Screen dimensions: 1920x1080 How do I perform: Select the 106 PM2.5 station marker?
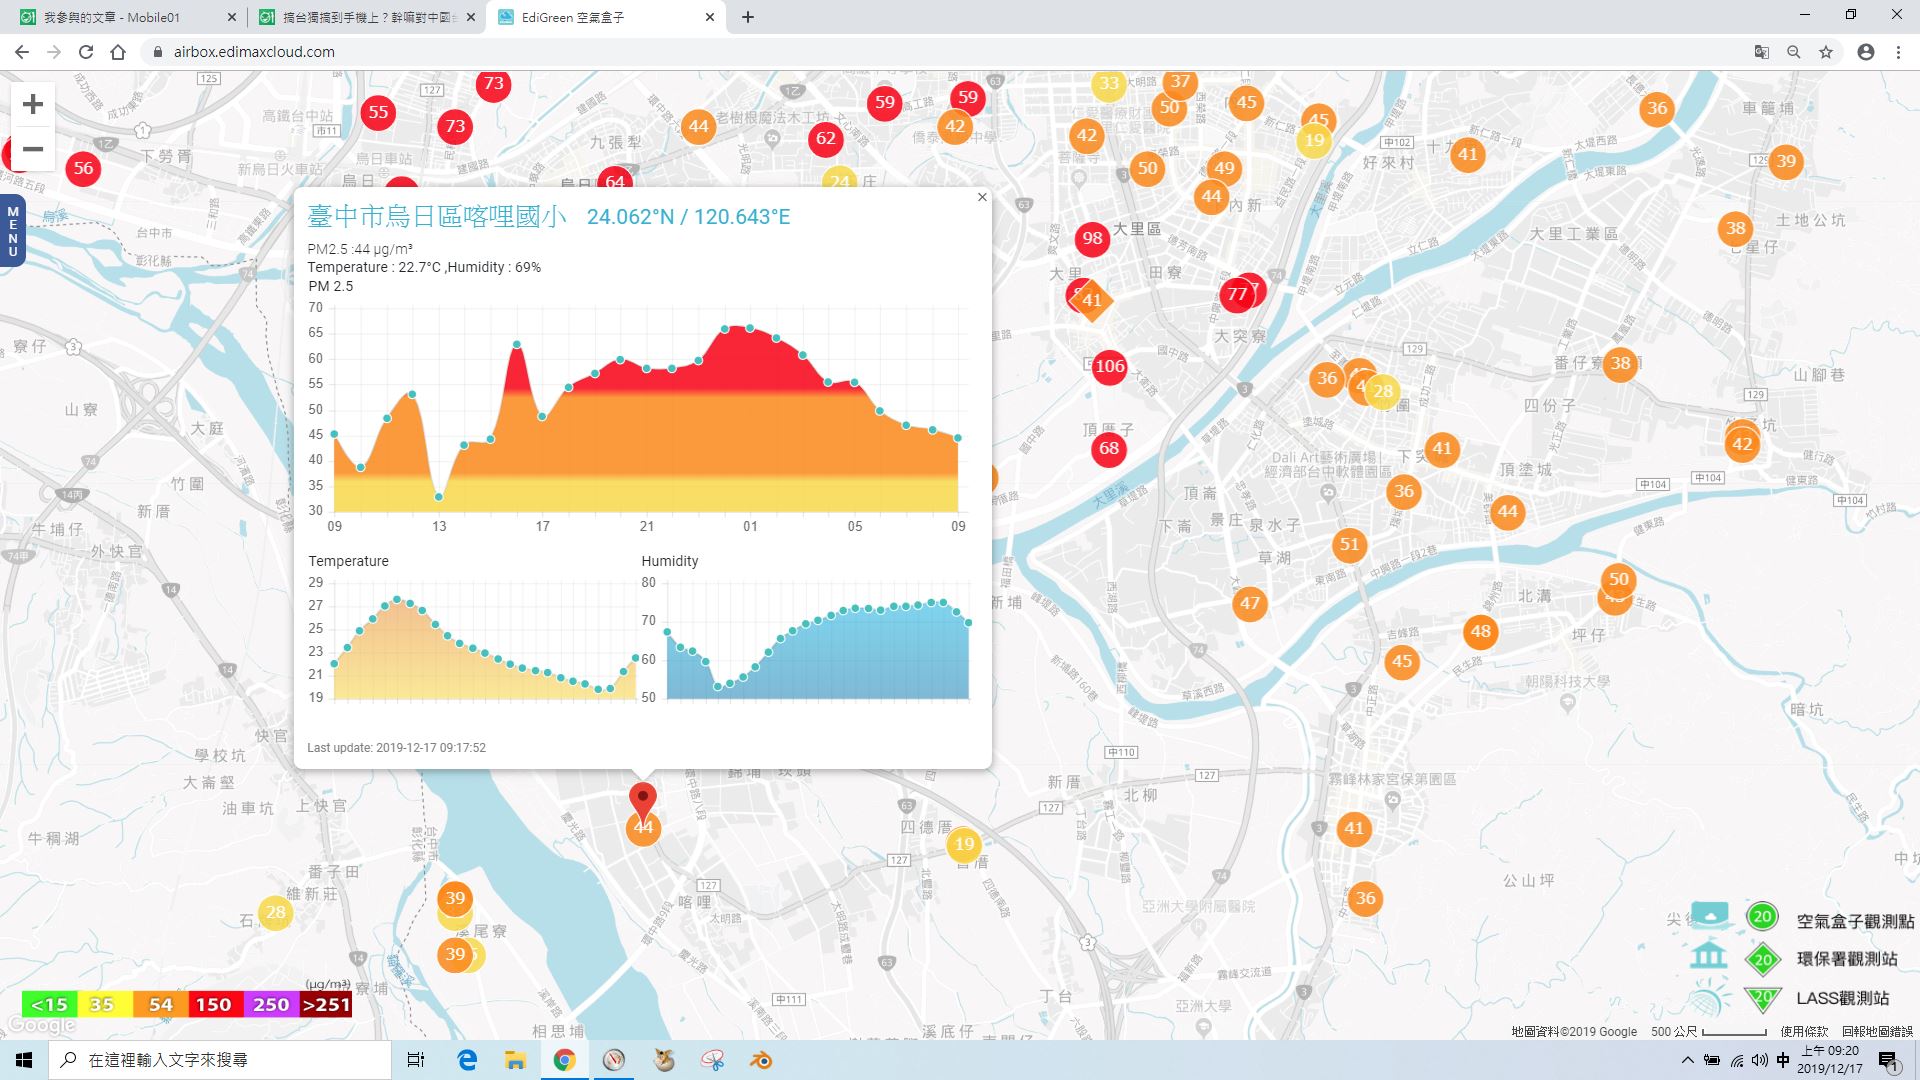tap(1109, 366)
